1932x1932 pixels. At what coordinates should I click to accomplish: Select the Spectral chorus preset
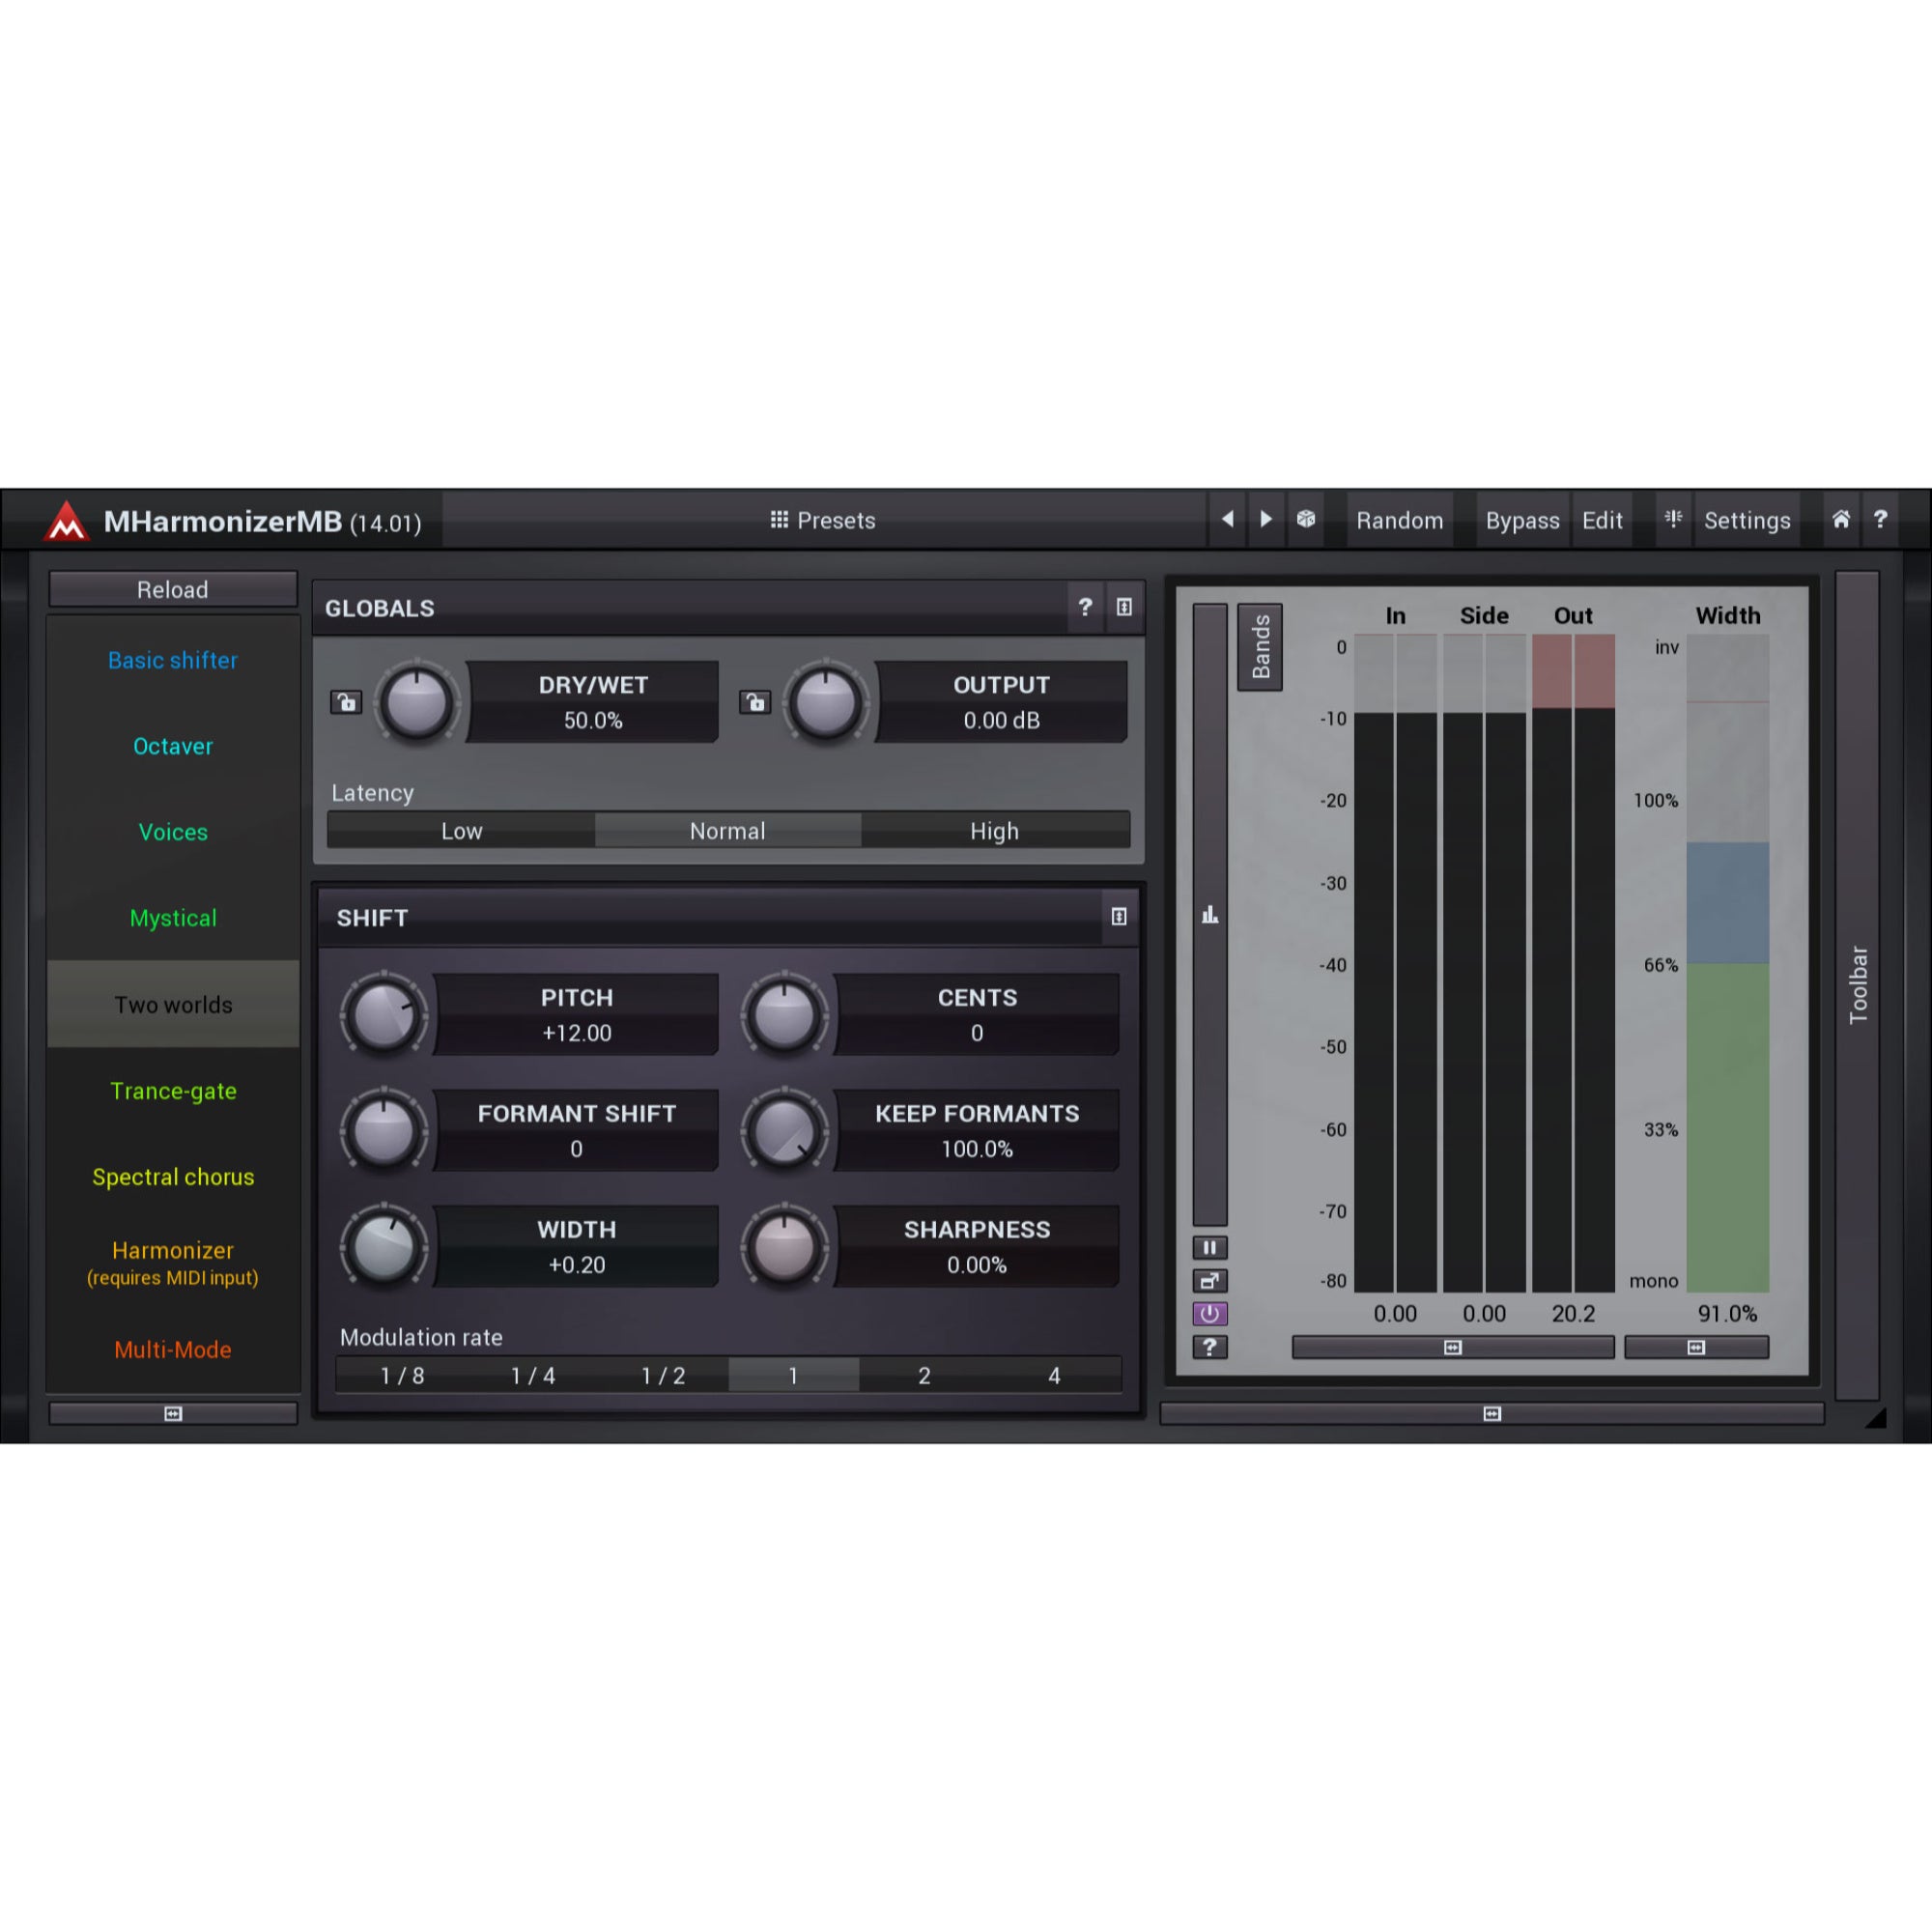[x=173, y=1176]
